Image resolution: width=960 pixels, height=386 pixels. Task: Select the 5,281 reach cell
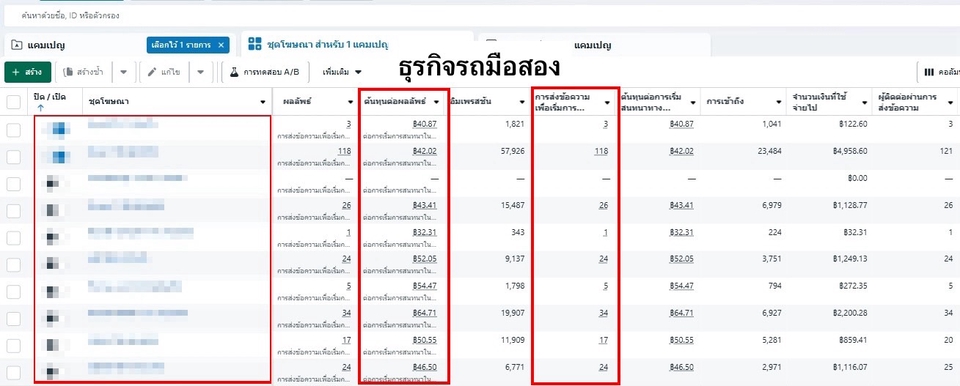click(x=772, y=340)
